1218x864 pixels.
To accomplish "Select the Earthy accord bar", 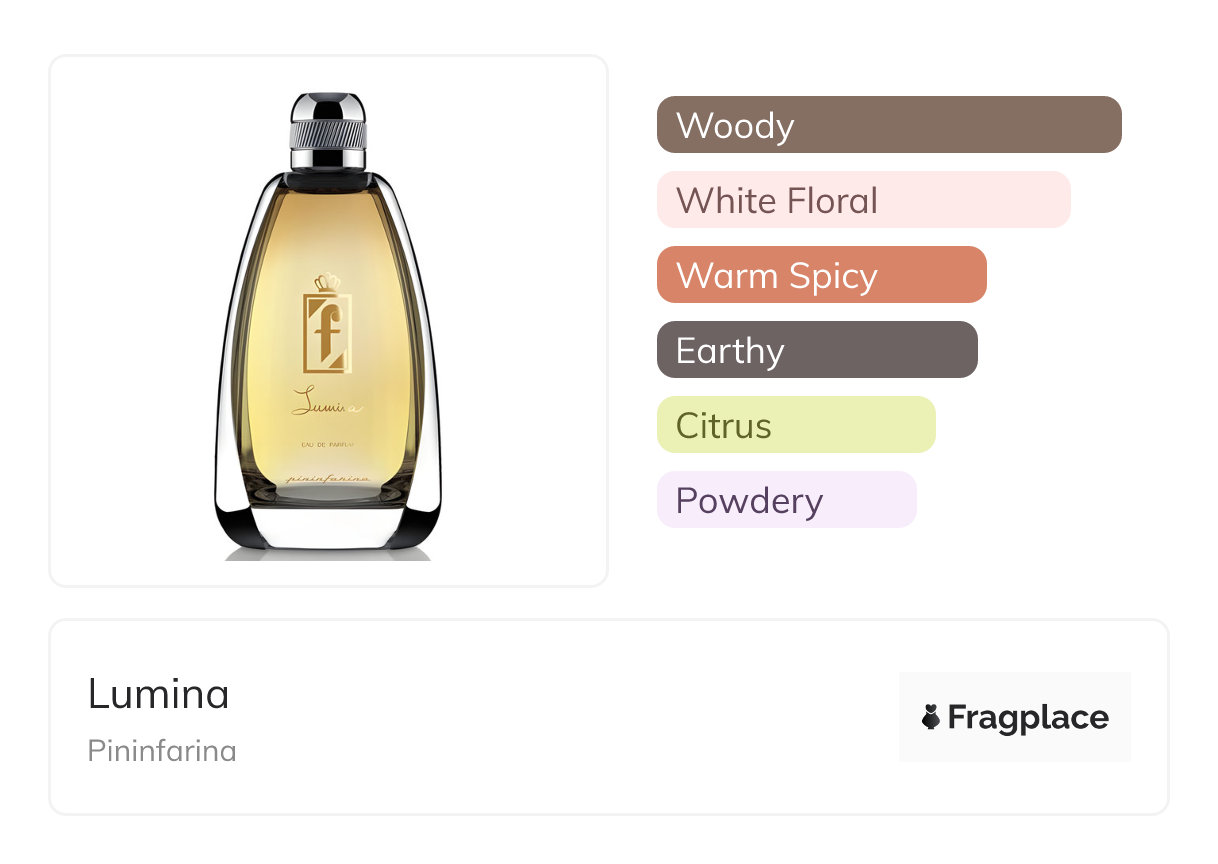I will [816, 350].
